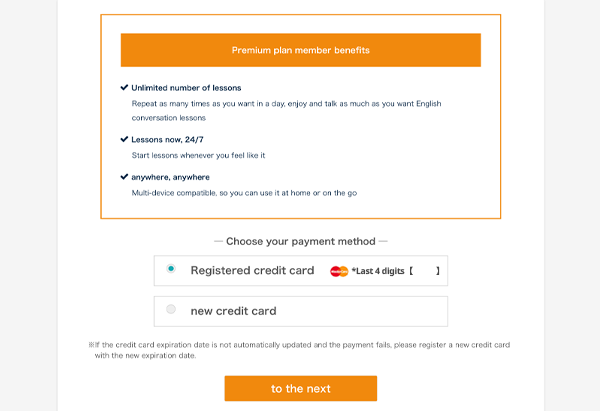Click the 'Unlimited number of lessons' heading
This screenshot has height=411, width=600.
tap(186, 88)
